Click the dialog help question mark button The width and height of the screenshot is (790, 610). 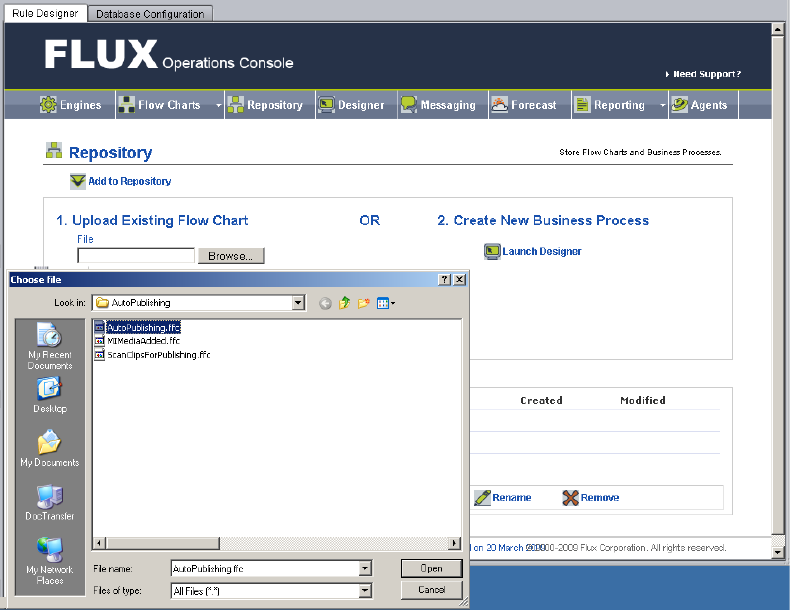click(444, 280)
